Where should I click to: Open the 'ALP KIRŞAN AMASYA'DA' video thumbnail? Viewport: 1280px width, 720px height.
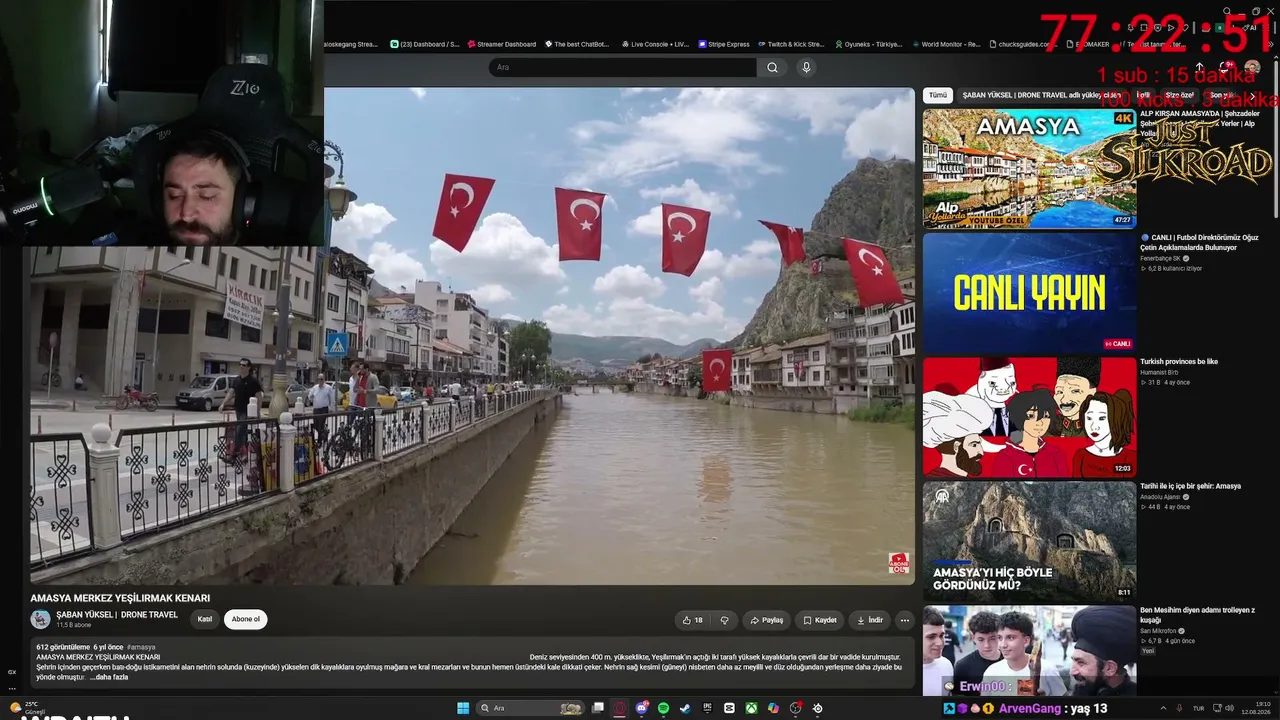[1029, 169]
